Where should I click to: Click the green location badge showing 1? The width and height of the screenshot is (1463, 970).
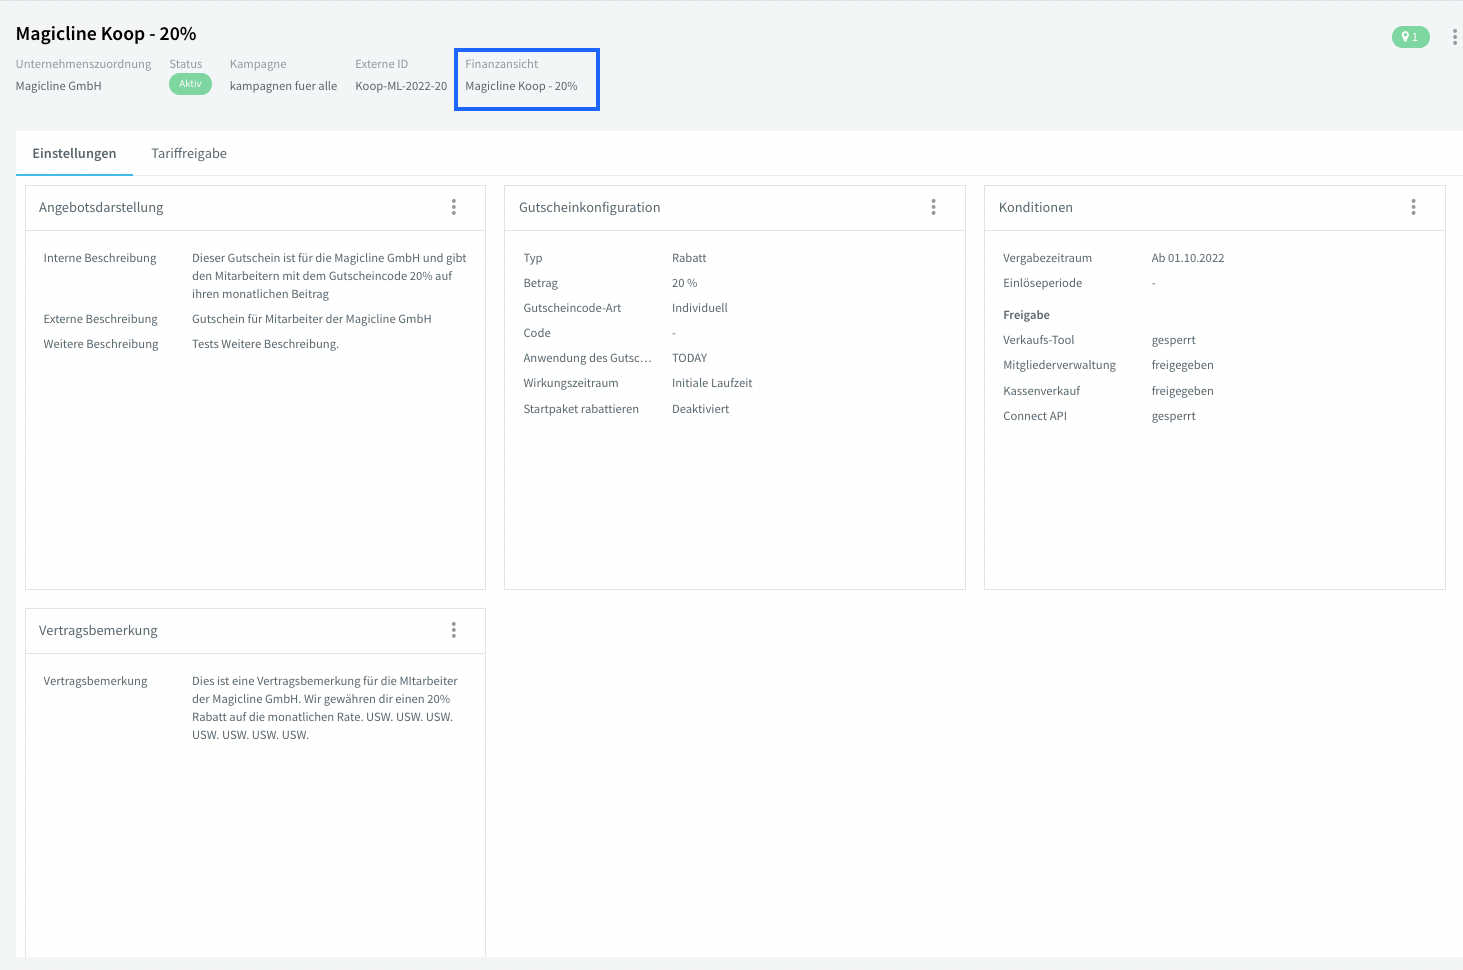[1411, 37]
